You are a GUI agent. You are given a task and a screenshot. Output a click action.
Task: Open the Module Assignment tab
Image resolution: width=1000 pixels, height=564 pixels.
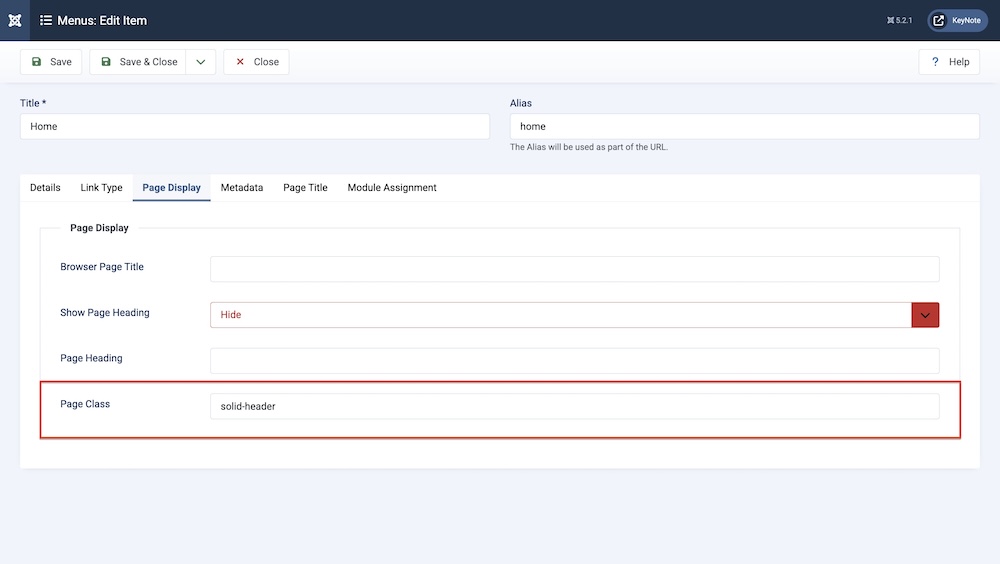click(392, 188)
